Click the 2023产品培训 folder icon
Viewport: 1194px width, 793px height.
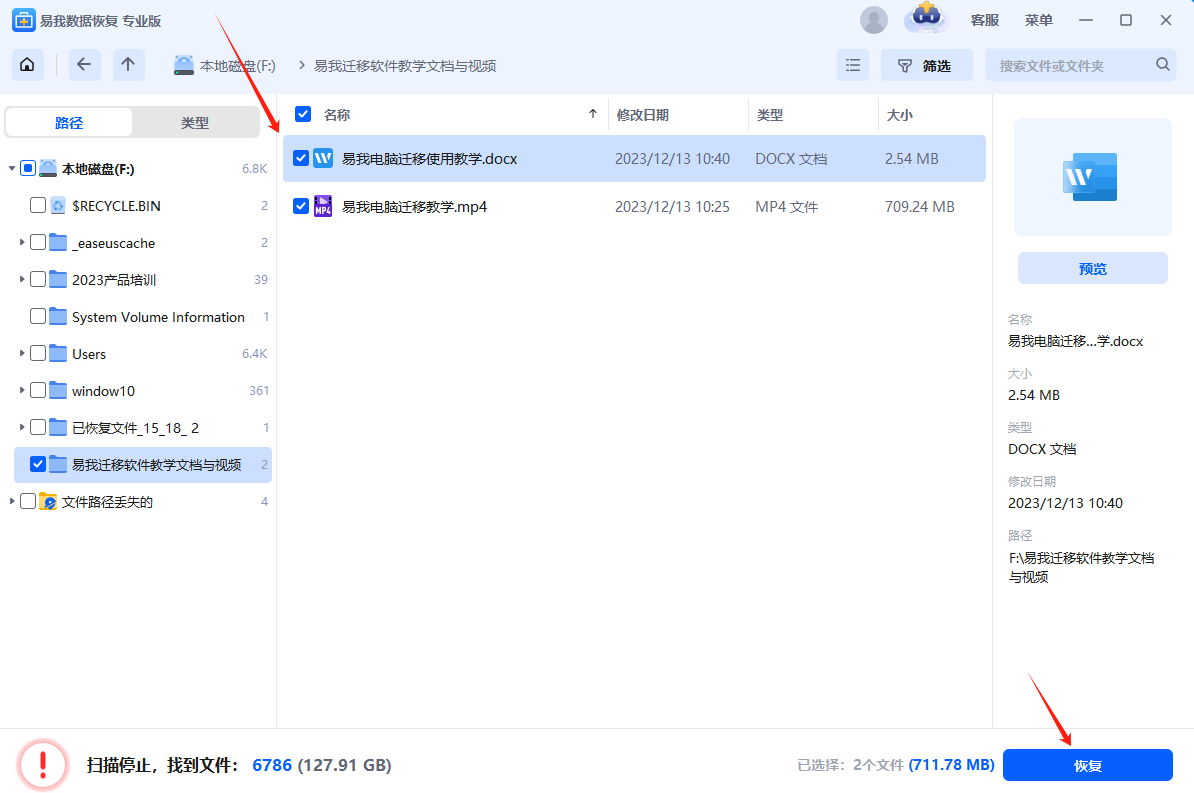coord(58,280)
